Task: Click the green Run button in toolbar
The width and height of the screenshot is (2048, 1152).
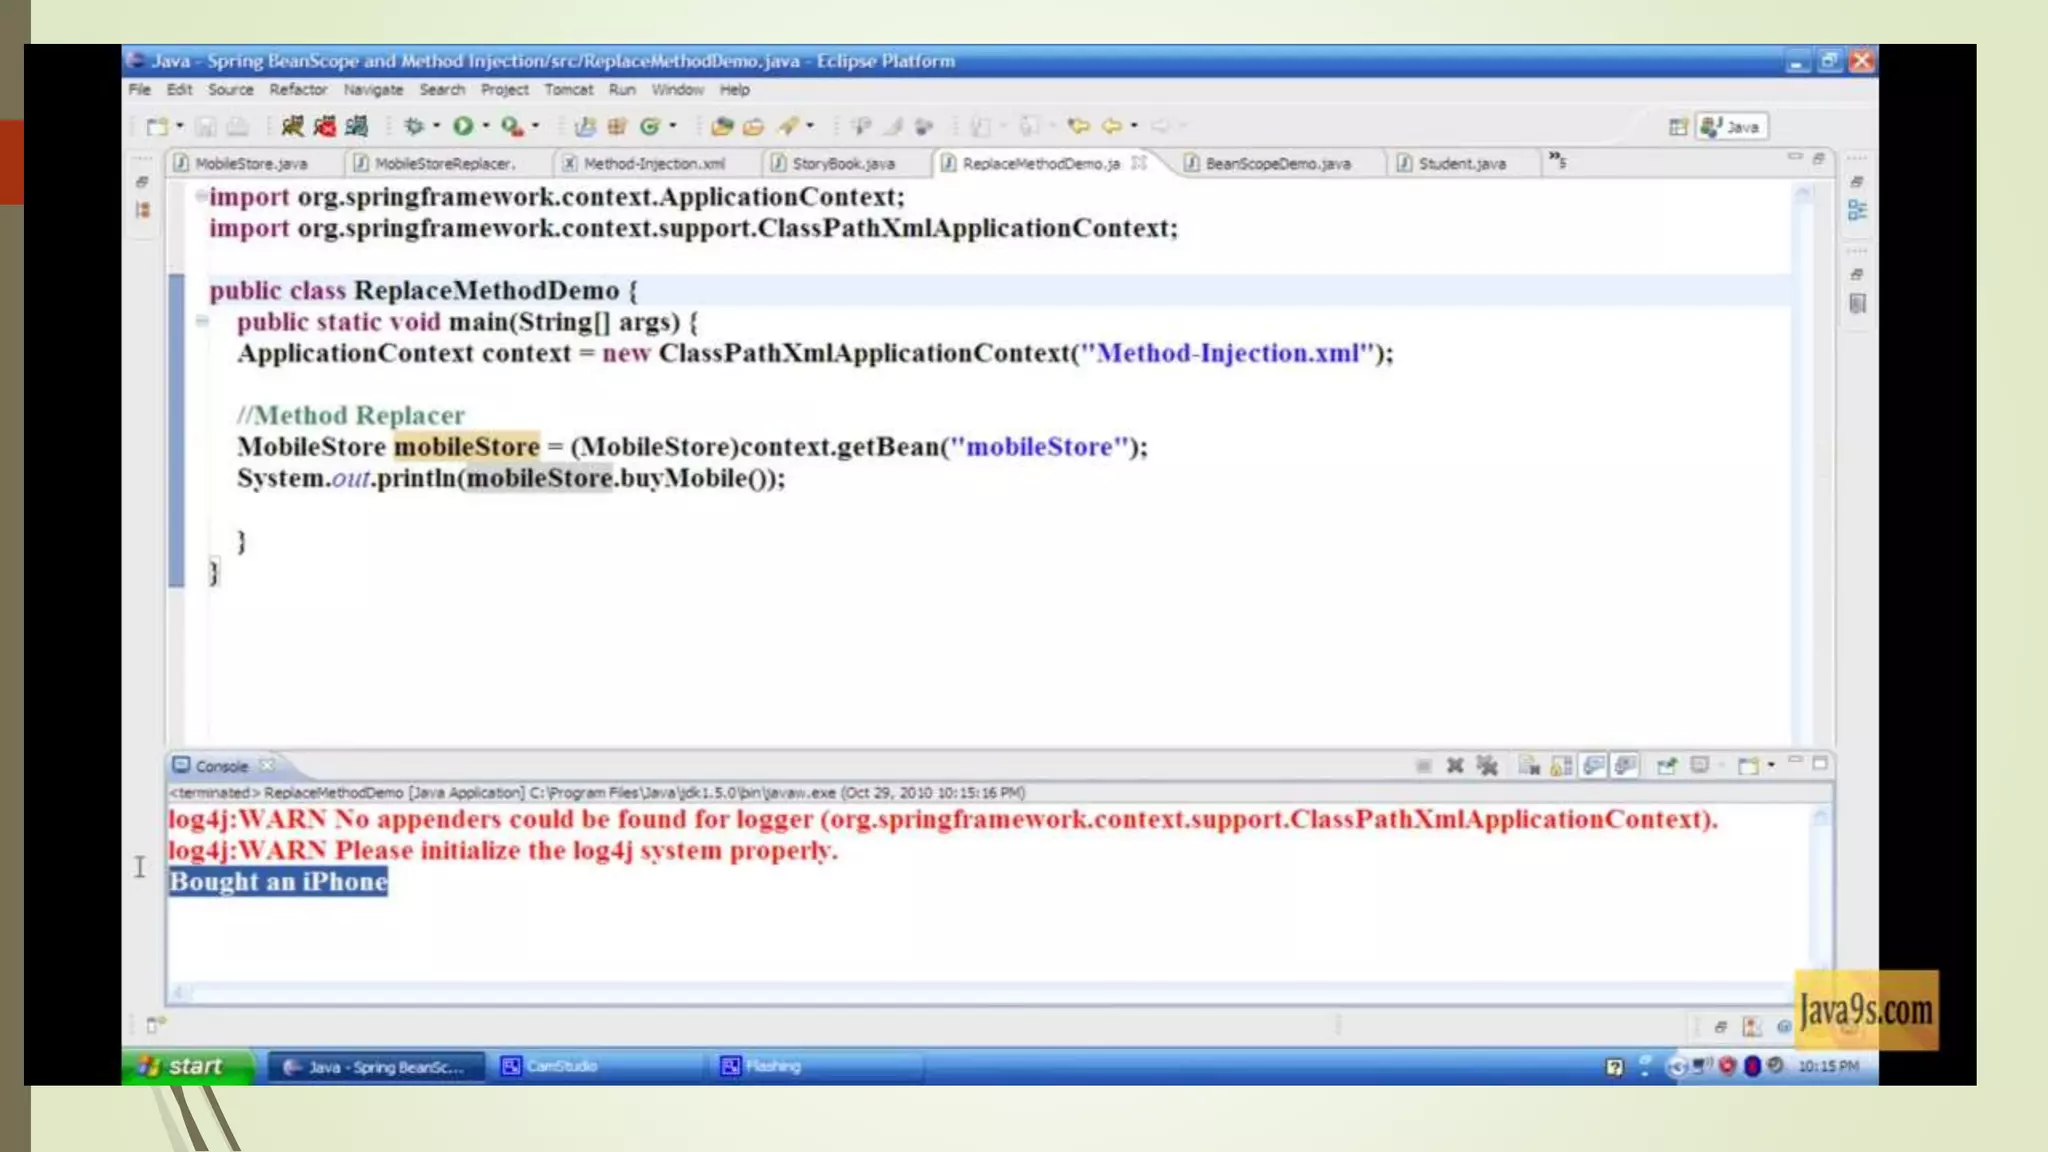Action: (x=462, y=126)
